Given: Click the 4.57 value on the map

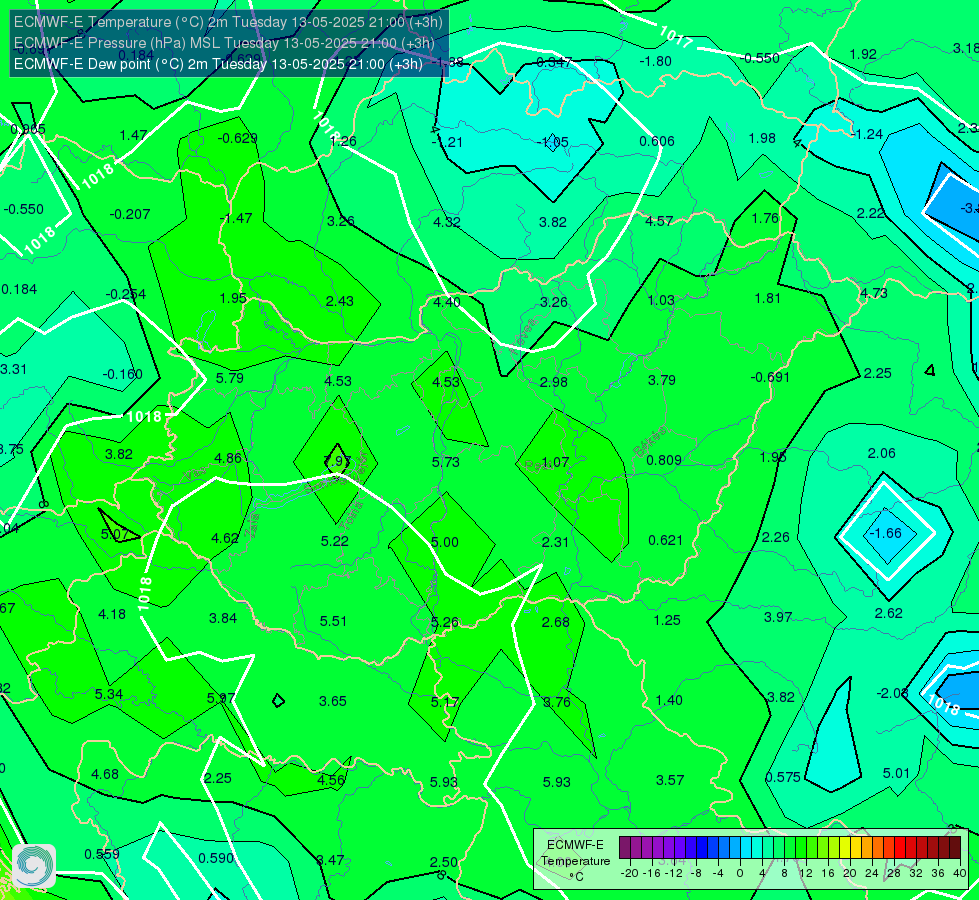Looking at the screenshot, I should coord(659,221).
